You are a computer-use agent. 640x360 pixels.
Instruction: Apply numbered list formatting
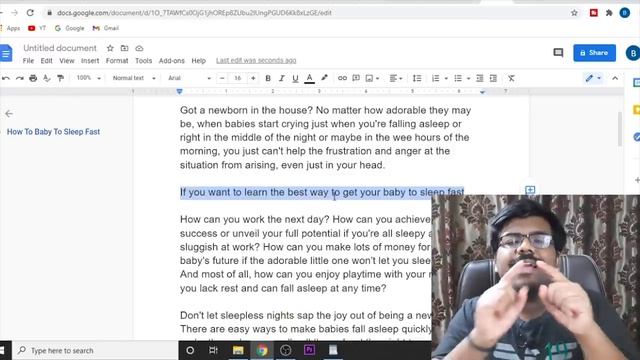point(436,78)
